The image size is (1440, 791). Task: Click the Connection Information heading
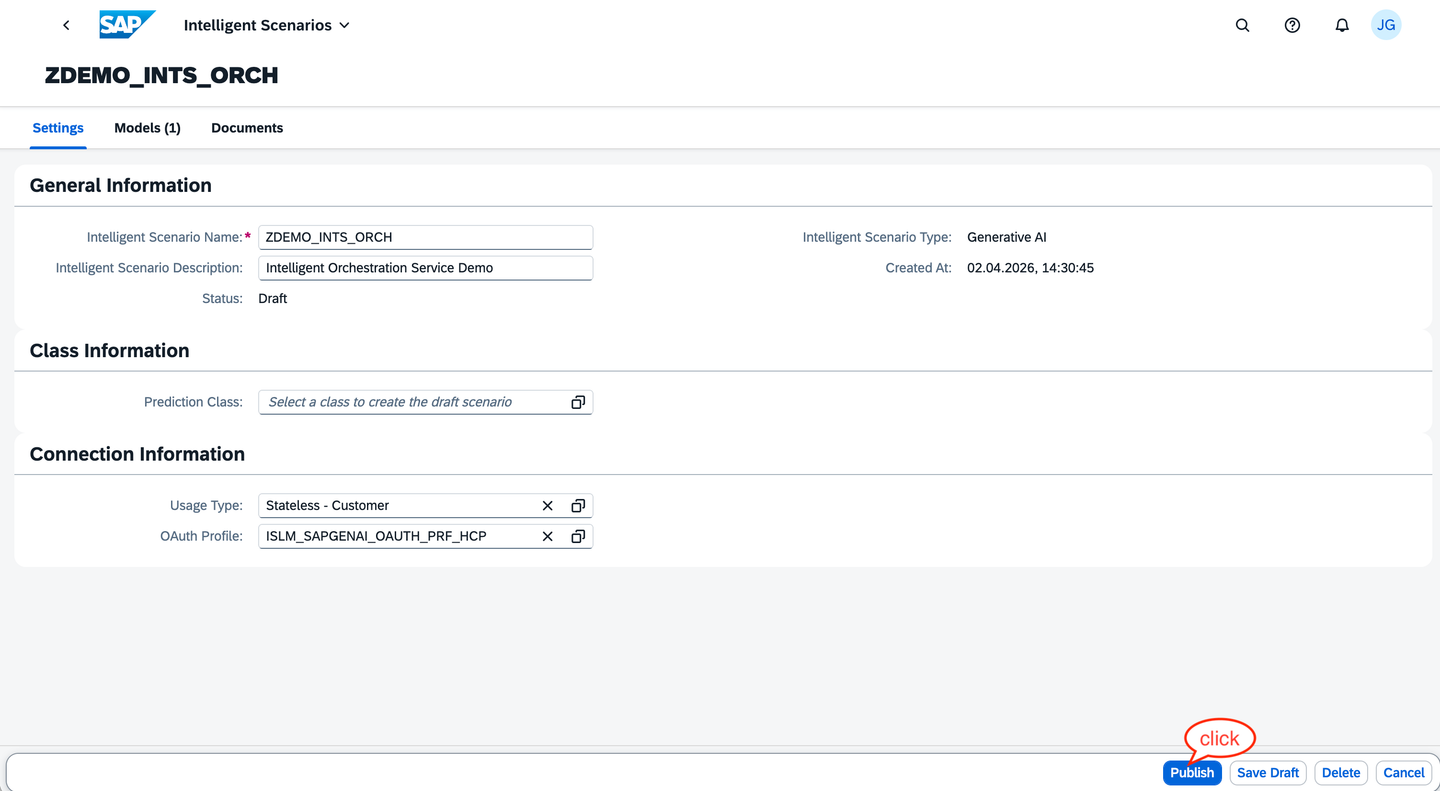pos(137,454)
